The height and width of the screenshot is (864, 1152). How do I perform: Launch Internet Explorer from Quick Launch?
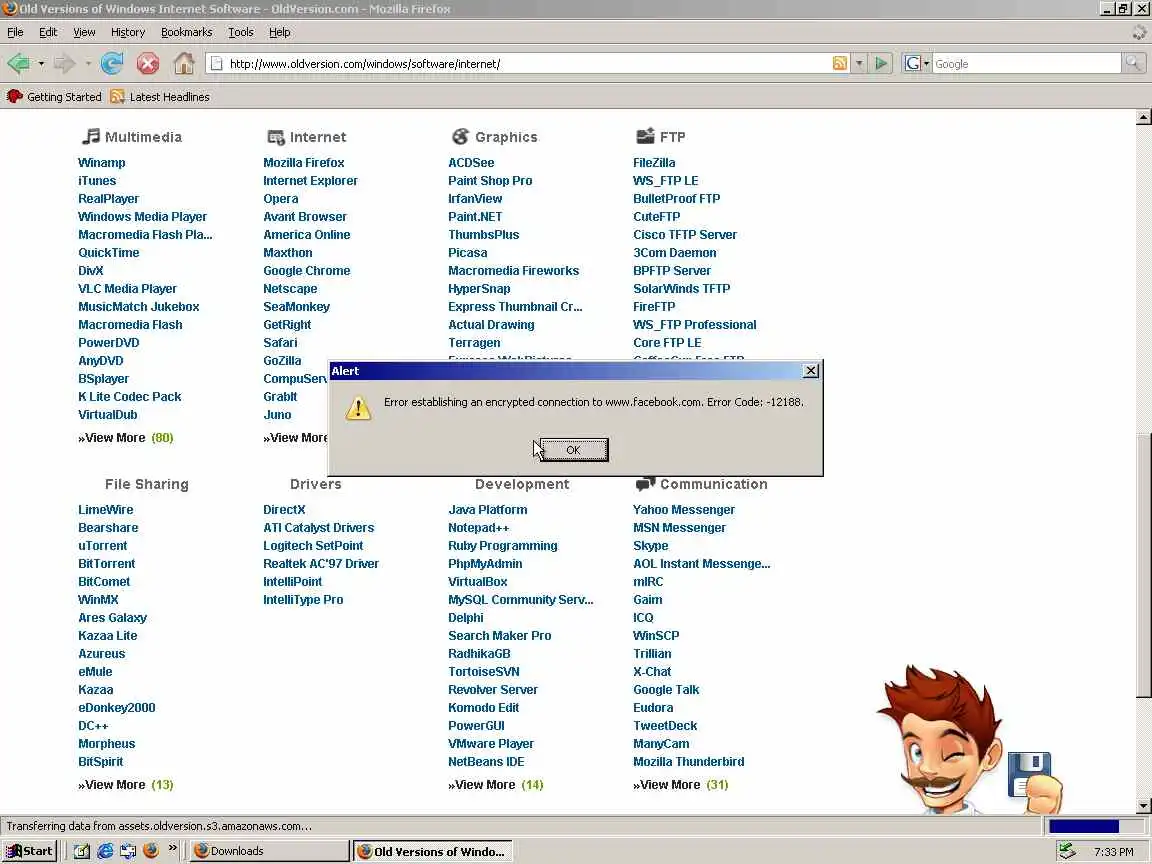[105, 851]
